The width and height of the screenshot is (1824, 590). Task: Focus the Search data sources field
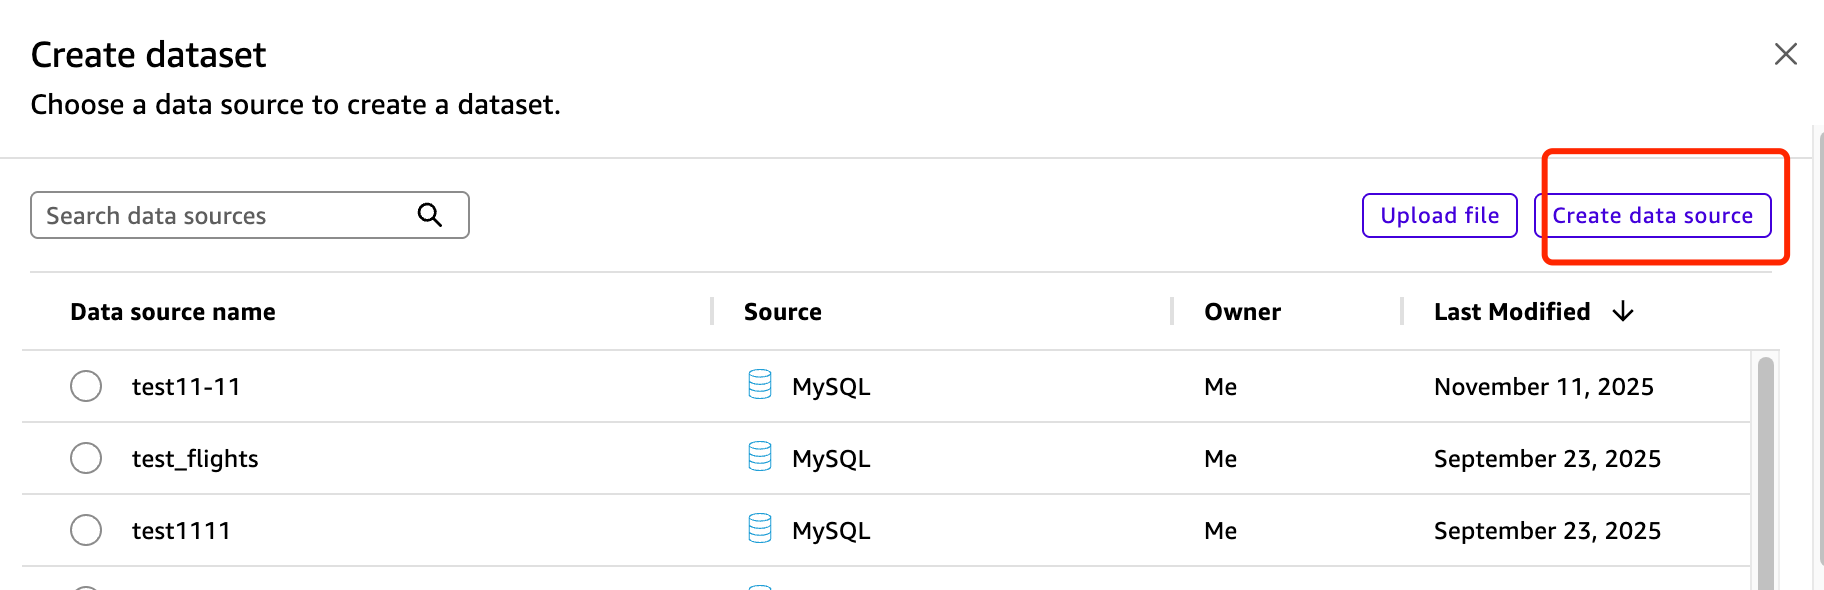(x=225, y=216)
